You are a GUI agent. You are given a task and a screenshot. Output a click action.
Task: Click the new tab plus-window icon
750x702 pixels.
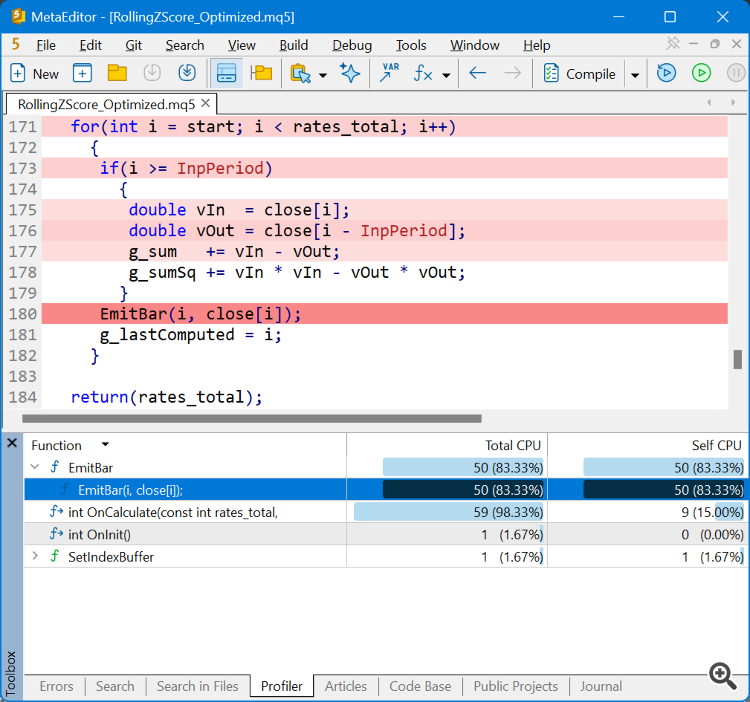click(x=82, y=74)
